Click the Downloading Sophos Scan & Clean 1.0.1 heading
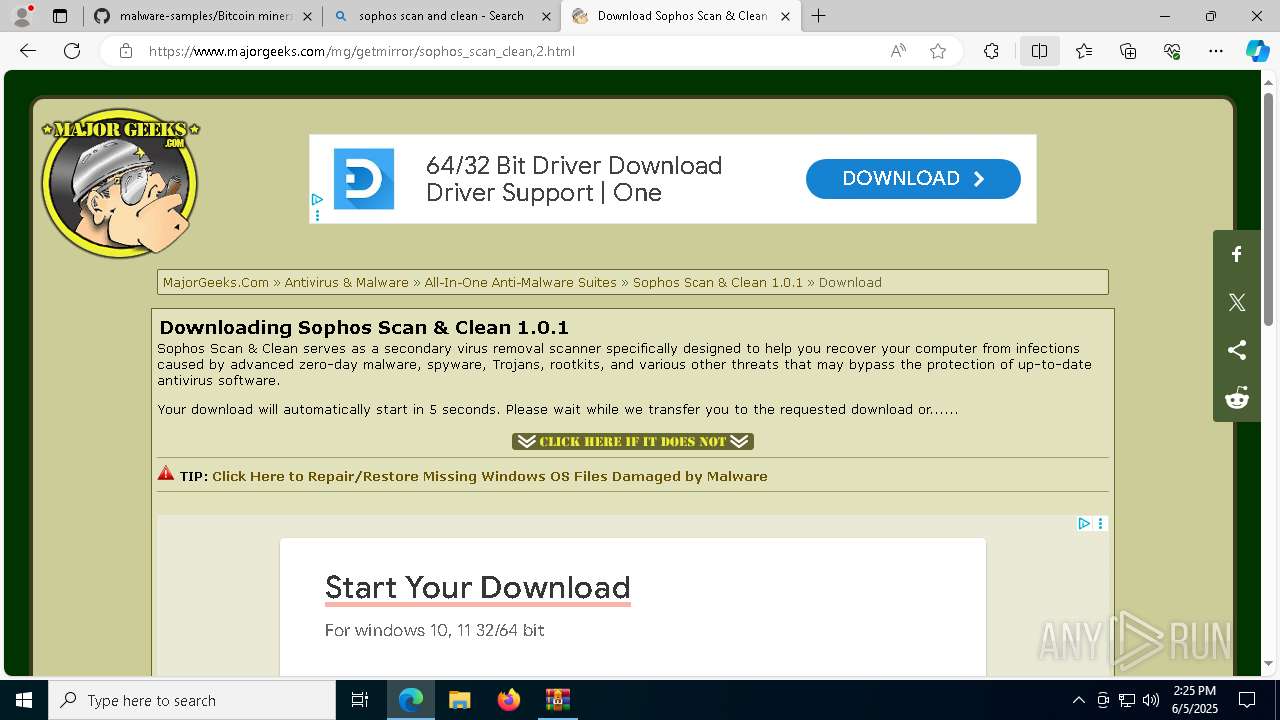 [364, 327]
